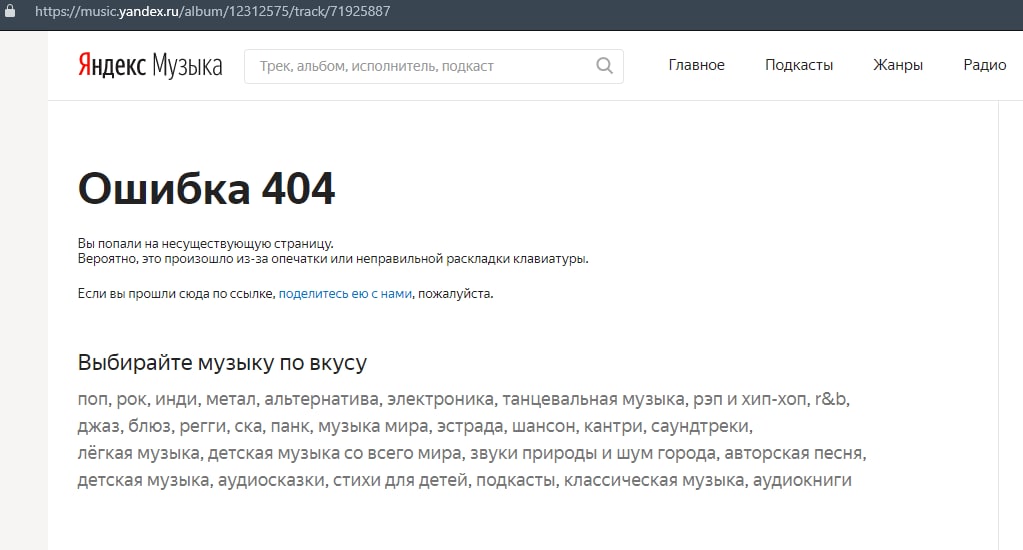Open the рэп и хип-хоп genre link
This screenshot has width=1023, height=550.
click(x=750, y=399)
